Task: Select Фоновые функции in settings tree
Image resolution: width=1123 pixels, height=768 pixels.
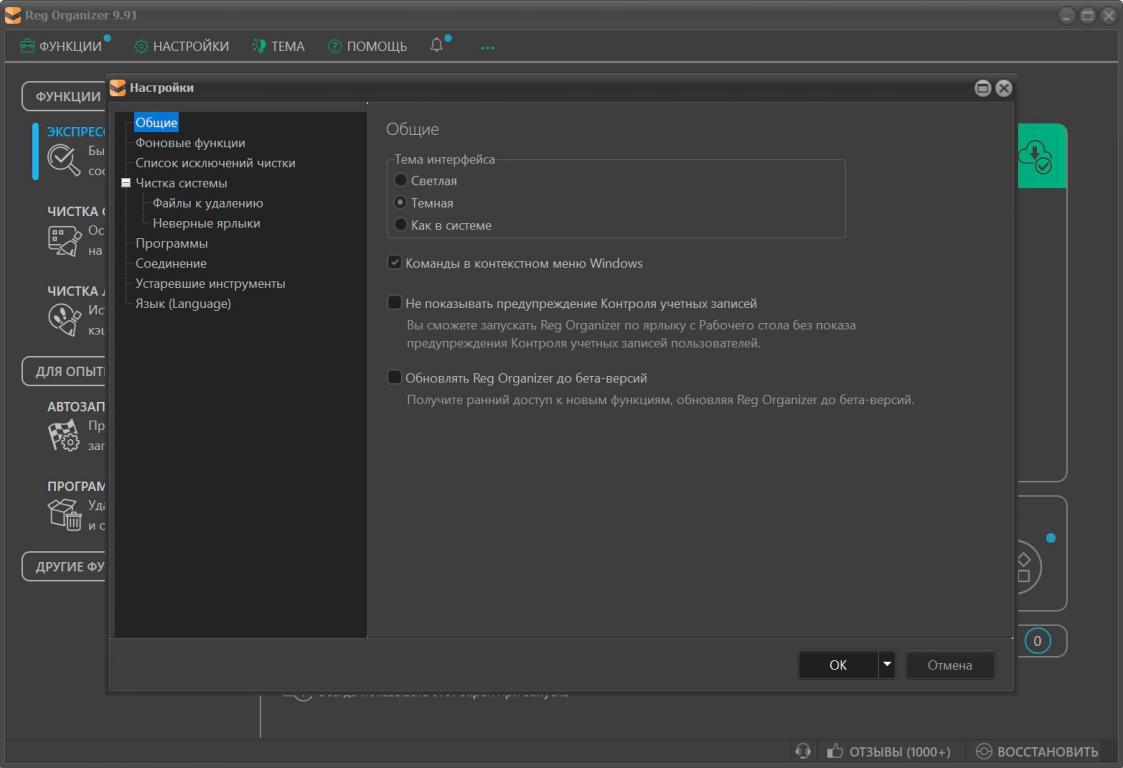Action: coord(190,143)
